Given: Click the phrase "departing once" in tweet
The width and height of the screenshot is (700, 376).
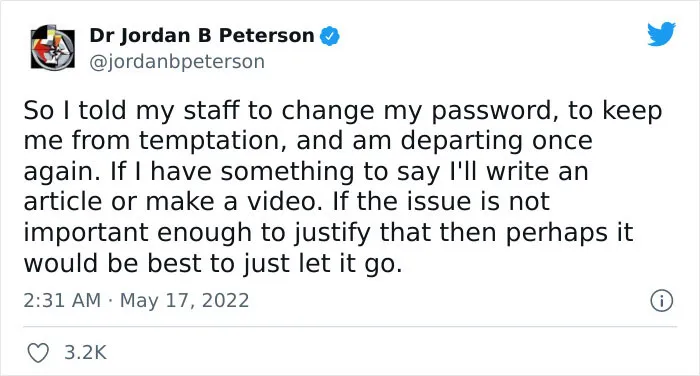Looking at the screenshot, I should (496, 142).
